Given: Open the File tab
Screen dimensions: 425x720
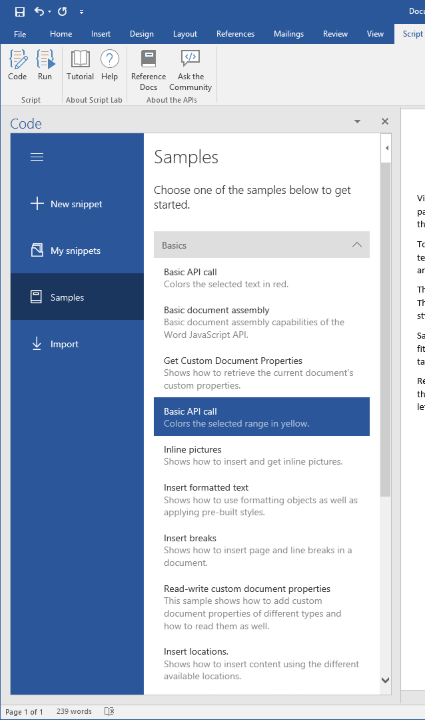Looking at the screenshot, I should (20, 34).
